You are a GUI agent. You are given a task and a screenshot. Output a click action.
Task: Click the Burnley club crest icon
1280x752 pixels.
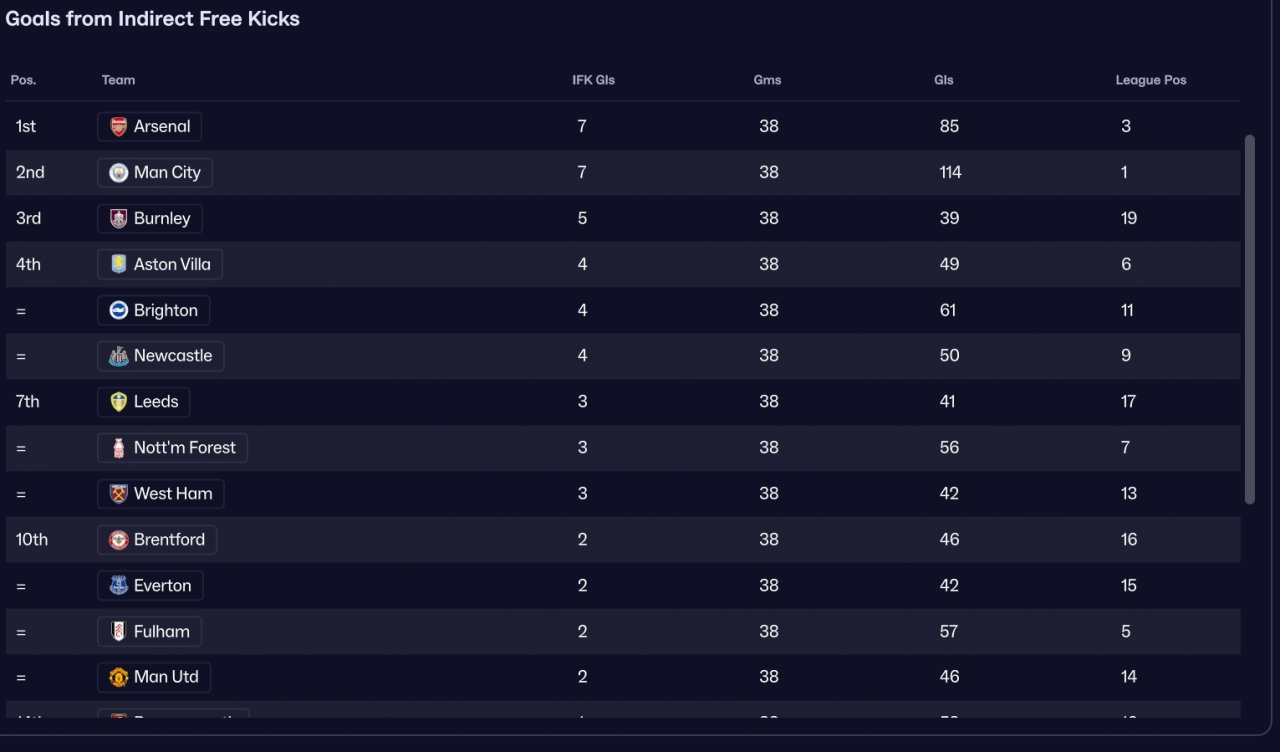point(119,219)
